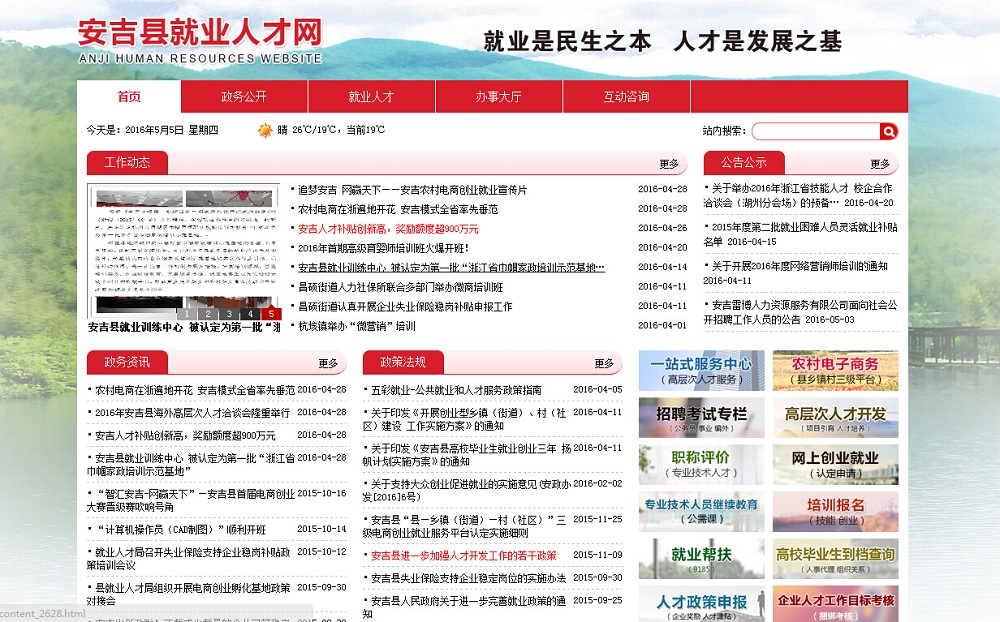Open 人才政策申报 banner
The height and width of the screenshot is (622, 1000).
702,604
